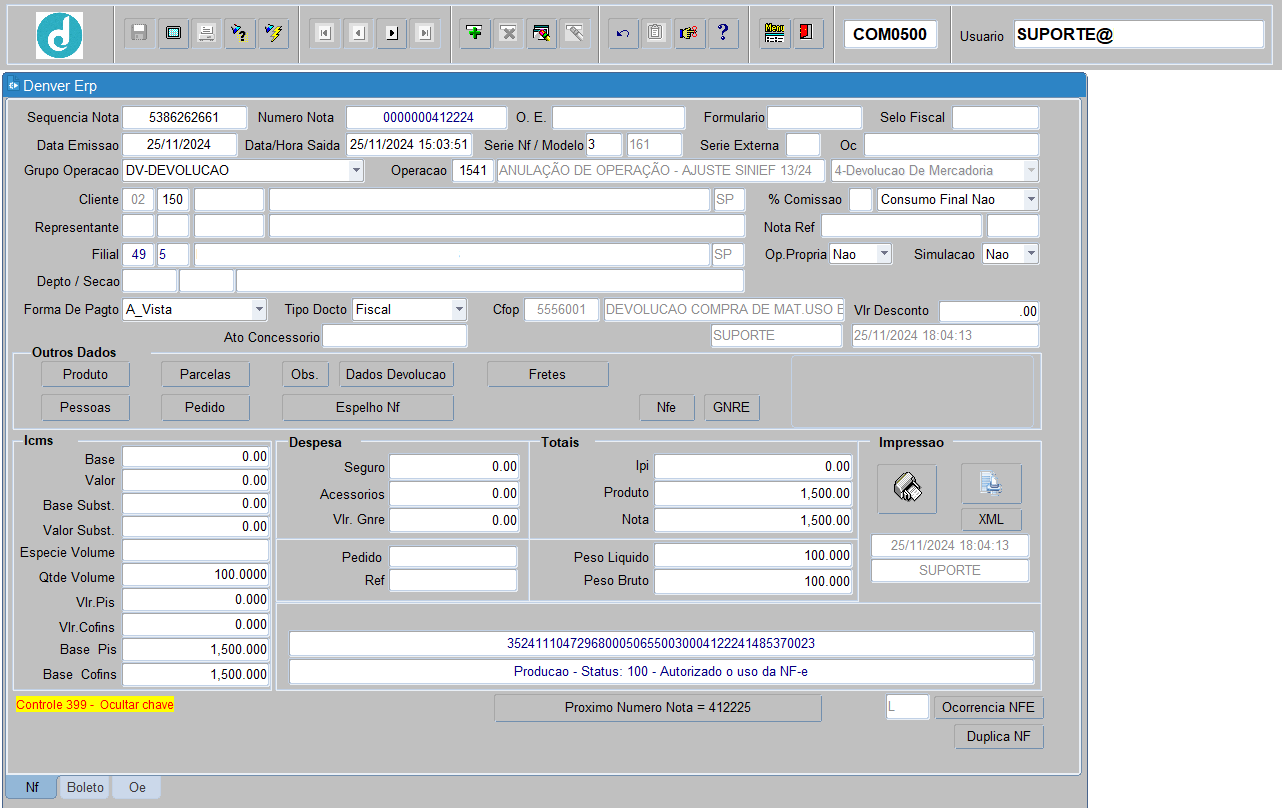Click the undo arrow icon in toolbar
1282x808 pixels.
tap(623, 33)
